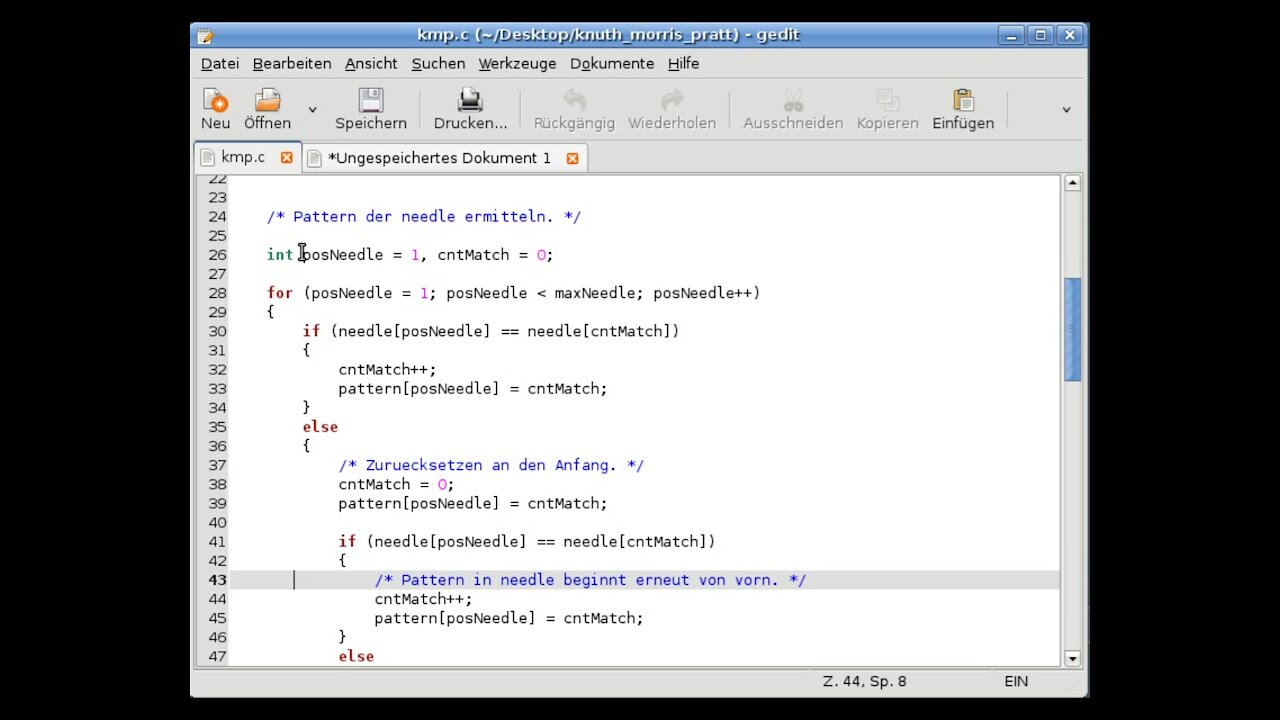Click the 'else' keyword on line 35
1280x720 pixels.
click(320, 427)
